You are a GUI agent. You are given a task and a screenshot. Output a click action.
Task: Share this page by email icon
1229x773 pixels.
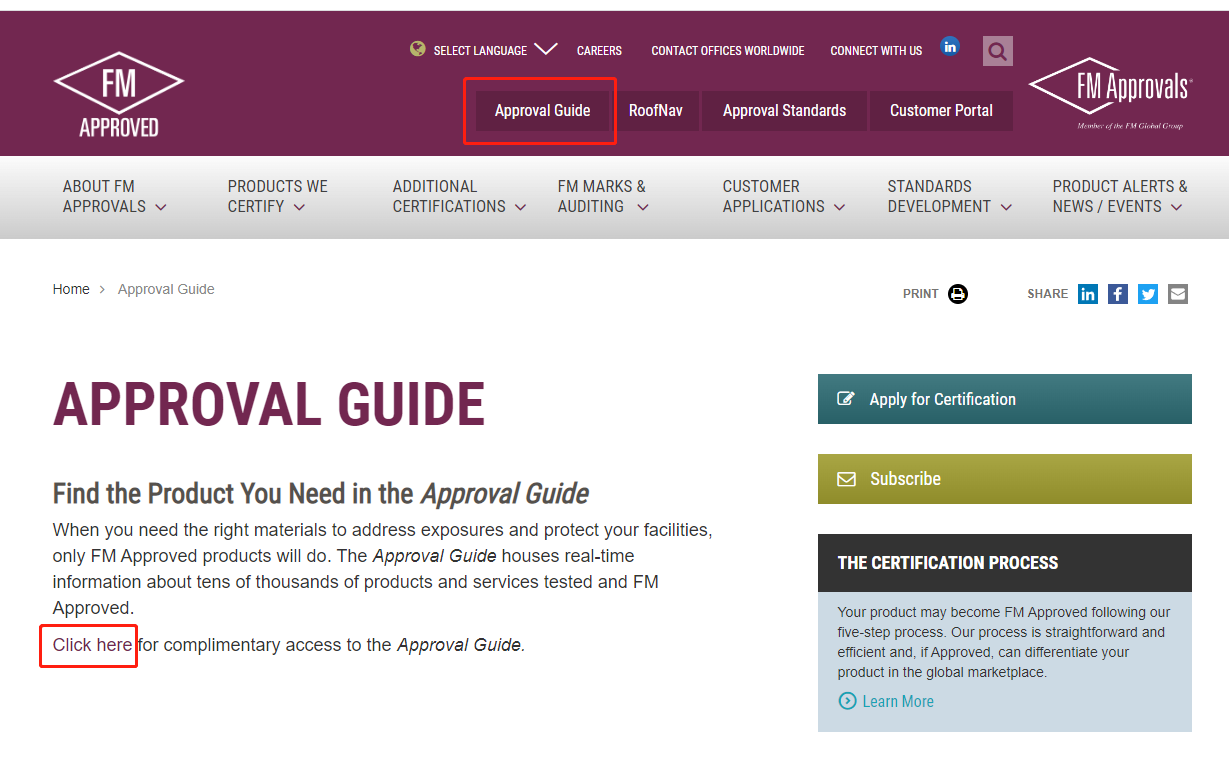coord(1178,294)
